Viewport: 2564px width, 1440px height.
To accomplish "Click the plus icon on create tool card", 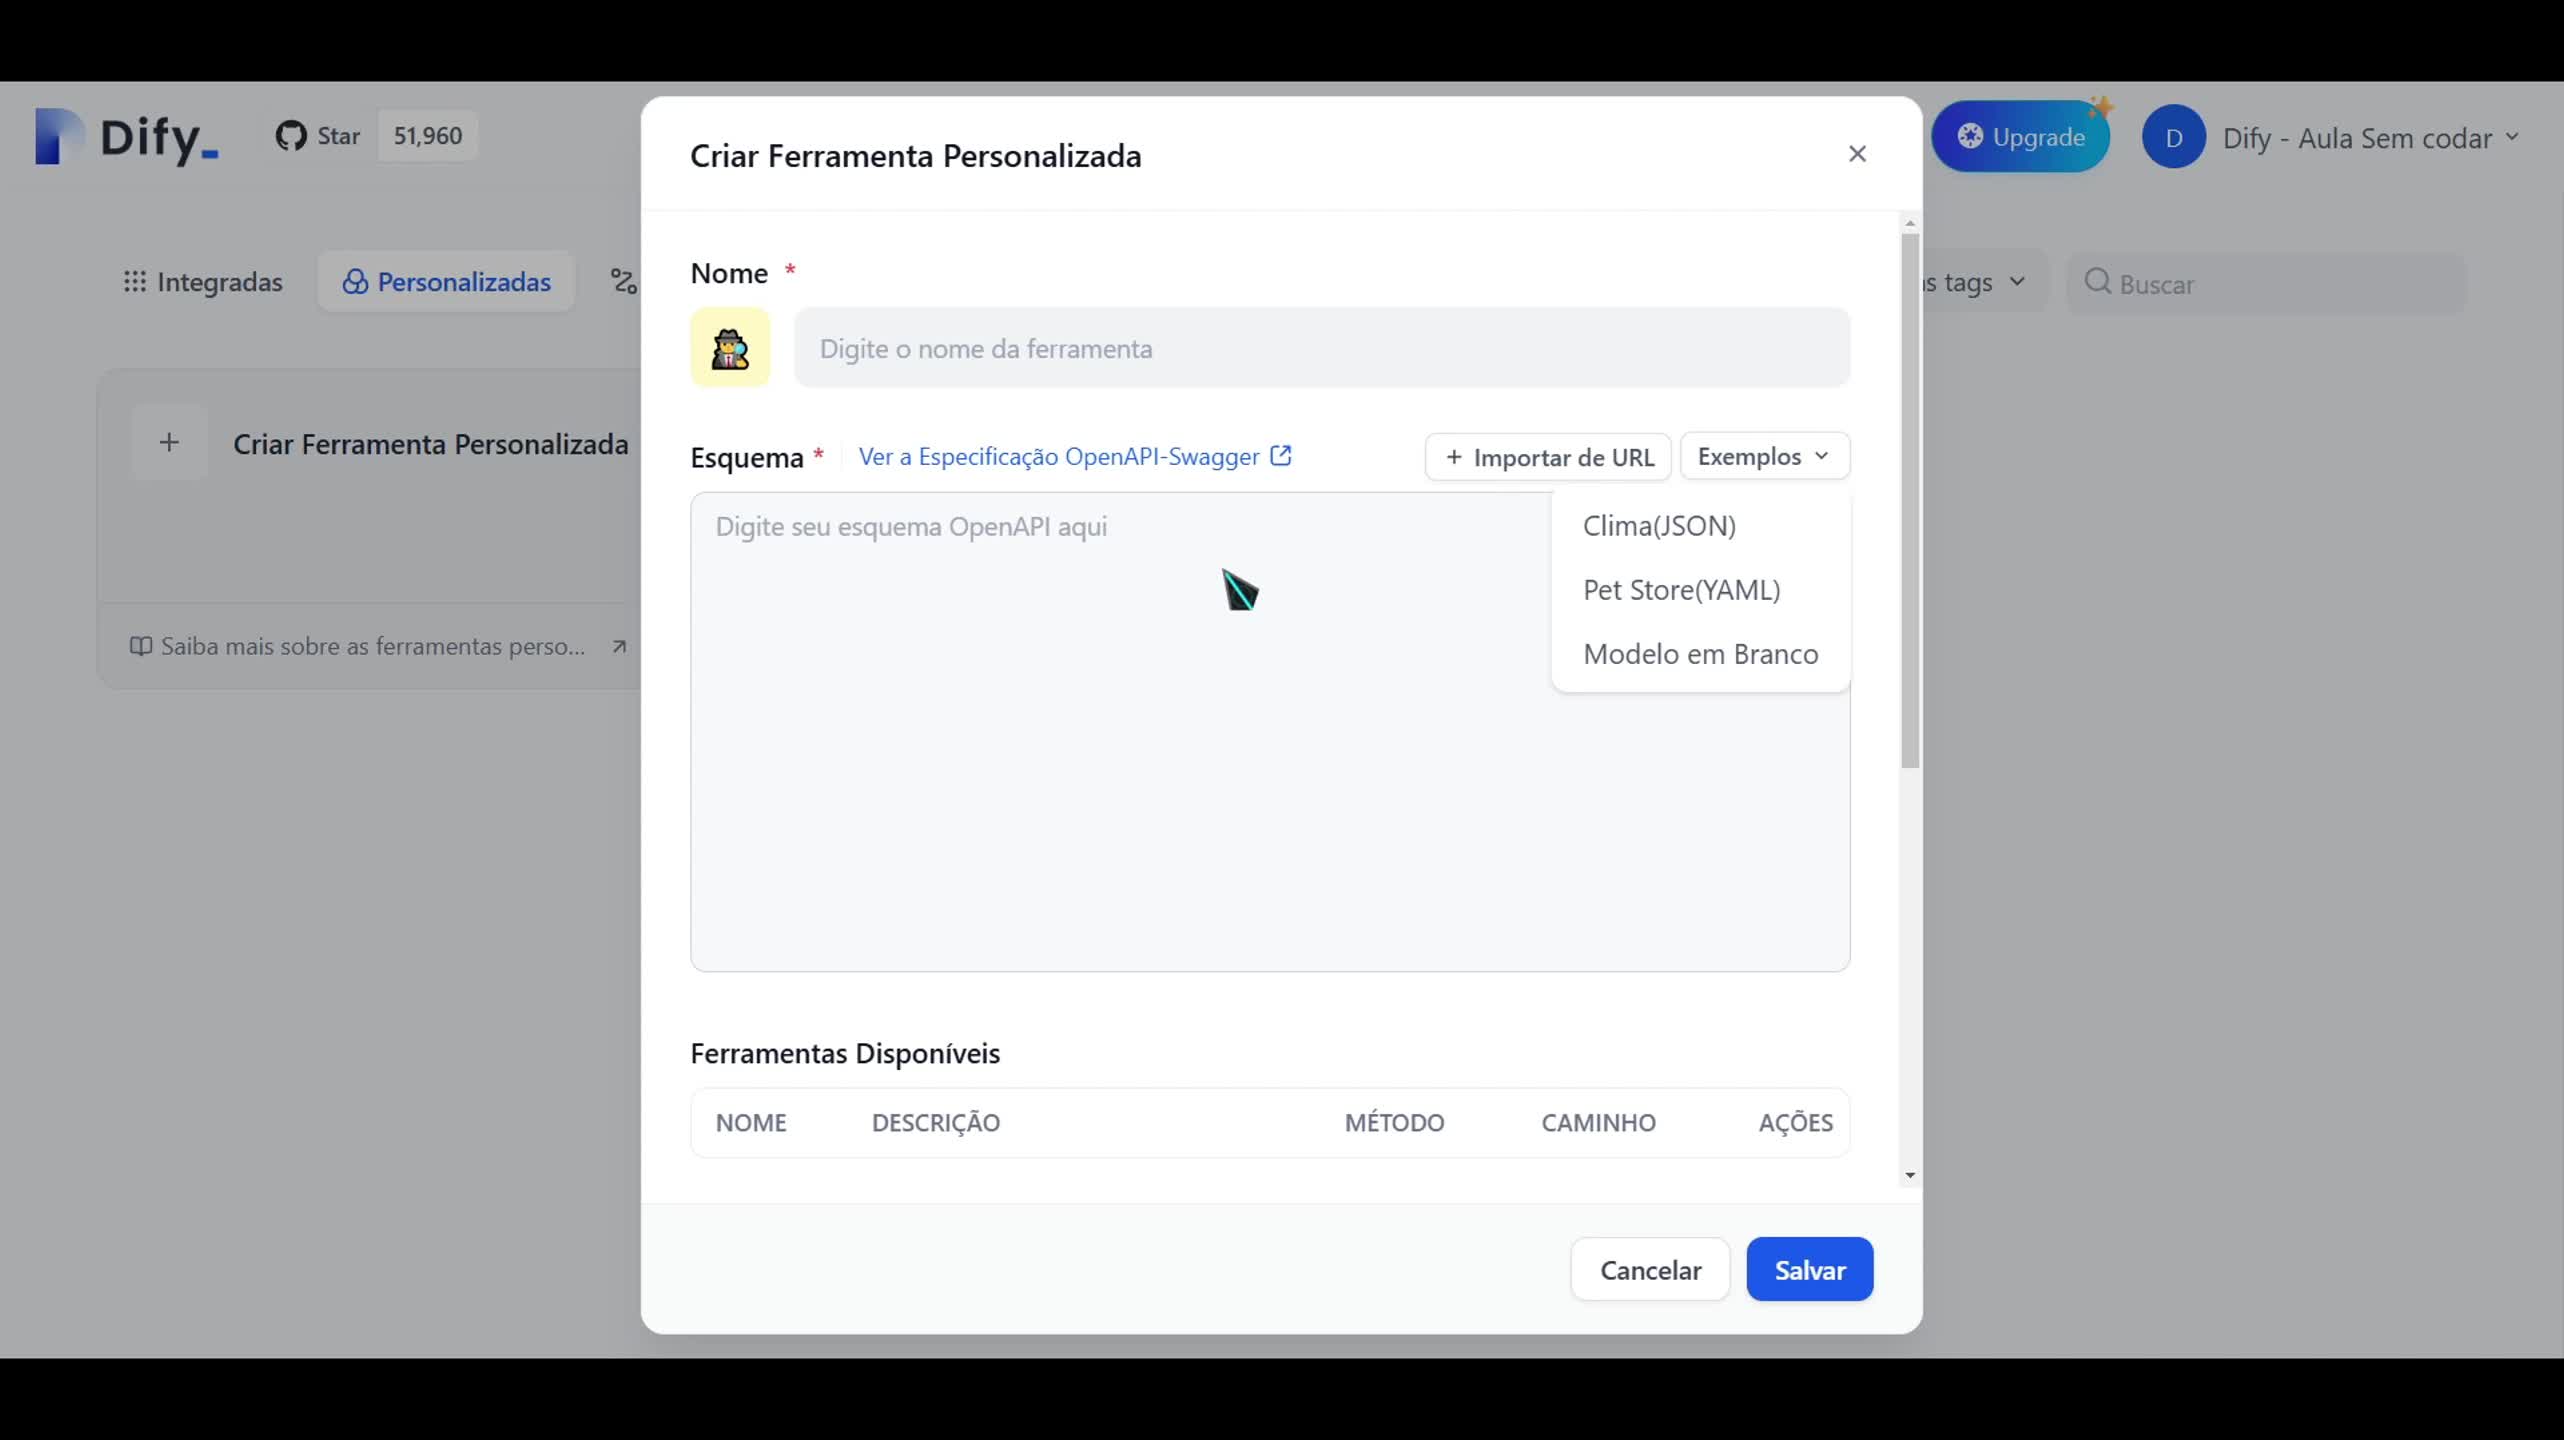I will click(169, 443).
